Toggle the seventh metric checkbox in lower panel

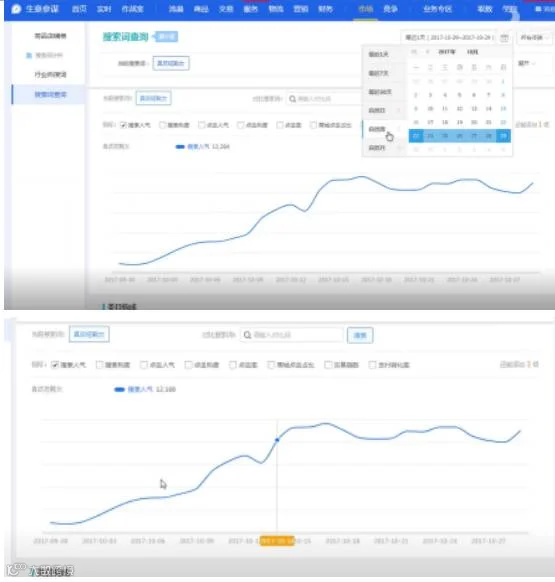tap(328, 365)
